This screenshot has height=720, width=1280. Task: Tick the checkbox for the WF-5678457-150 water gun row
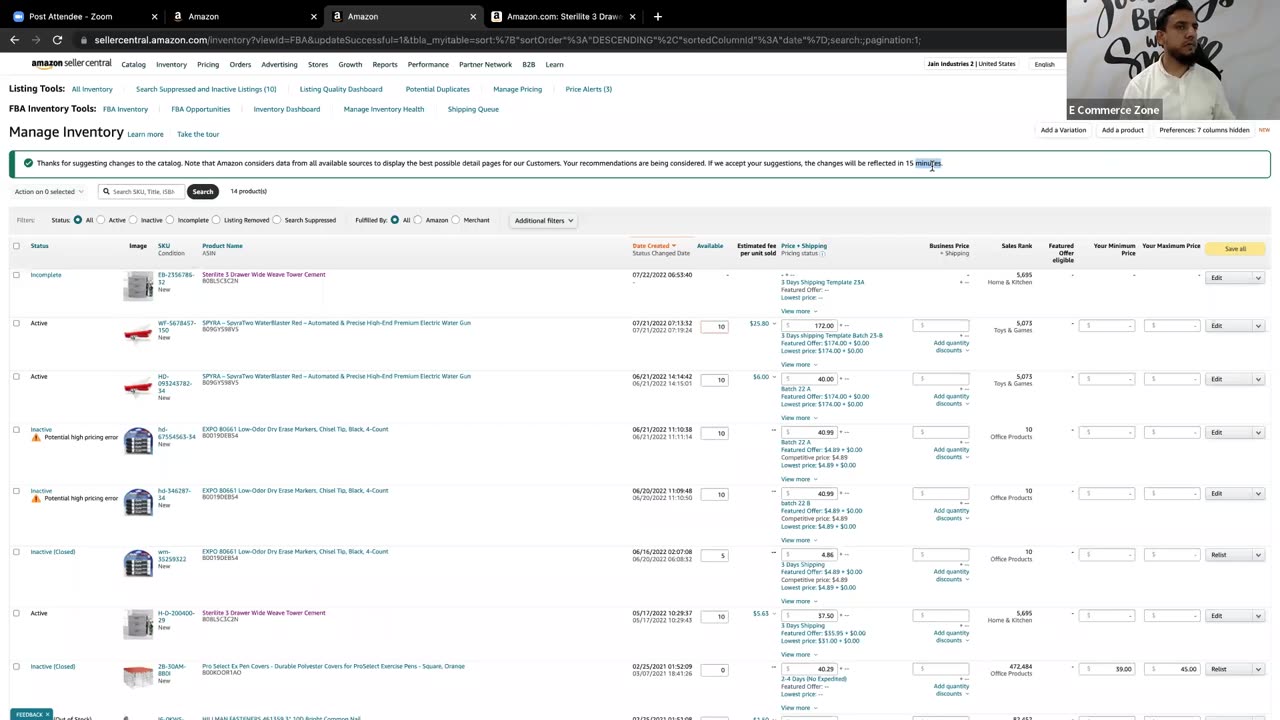[x=16, y=323]
